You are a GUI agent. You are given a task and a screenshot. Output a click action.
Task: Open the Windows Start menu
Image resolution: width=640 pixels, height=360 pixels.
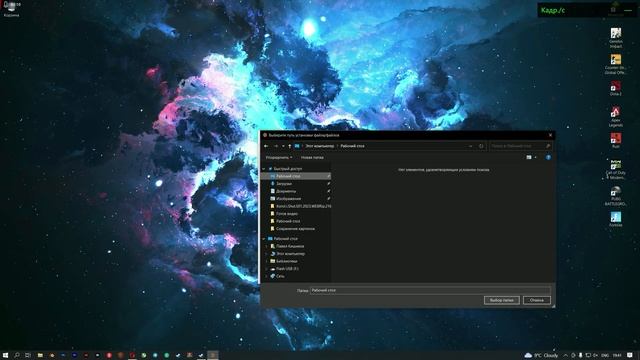point(5,355)
